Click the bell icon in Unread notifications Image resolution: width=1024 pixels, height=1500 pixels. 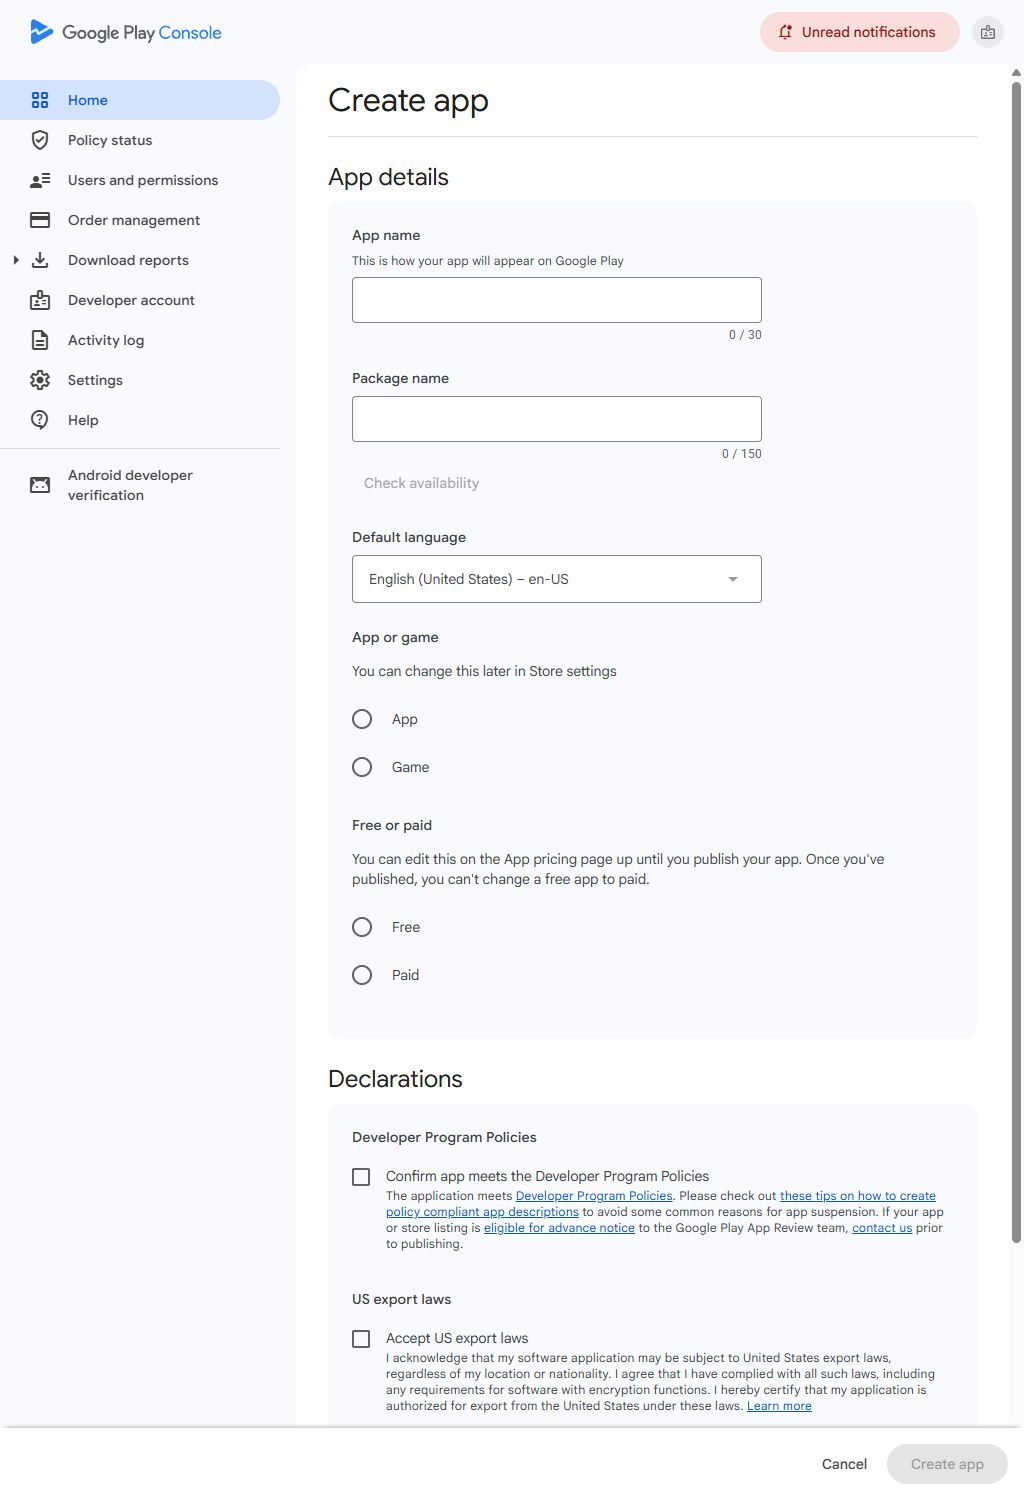point(785,32)
